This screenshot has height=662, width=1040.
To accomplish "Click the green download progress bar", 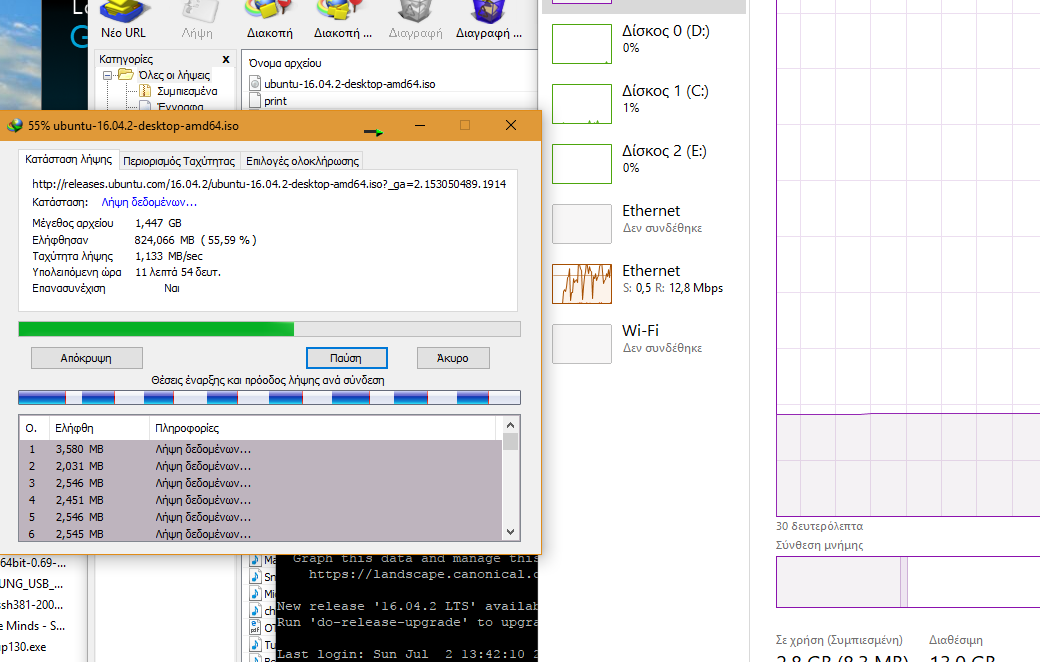I will point(269,329).
